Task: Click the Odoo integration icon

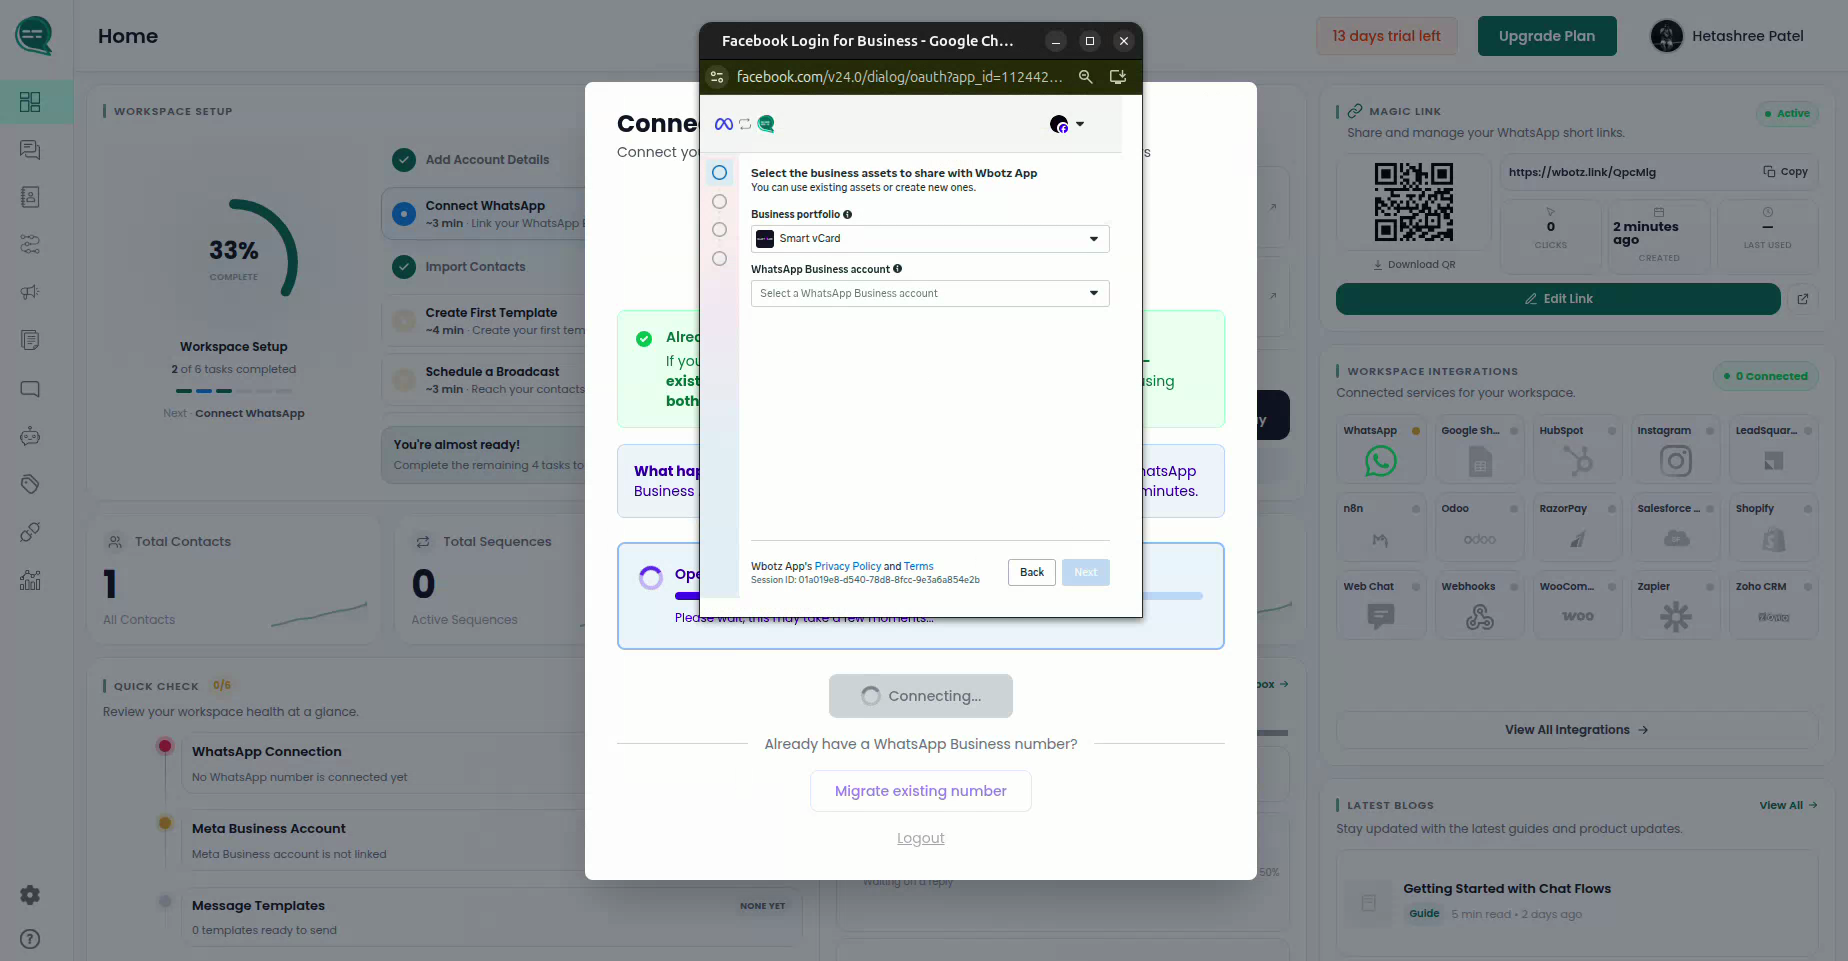Action: pyautogui.click(x=1480, y=539)
